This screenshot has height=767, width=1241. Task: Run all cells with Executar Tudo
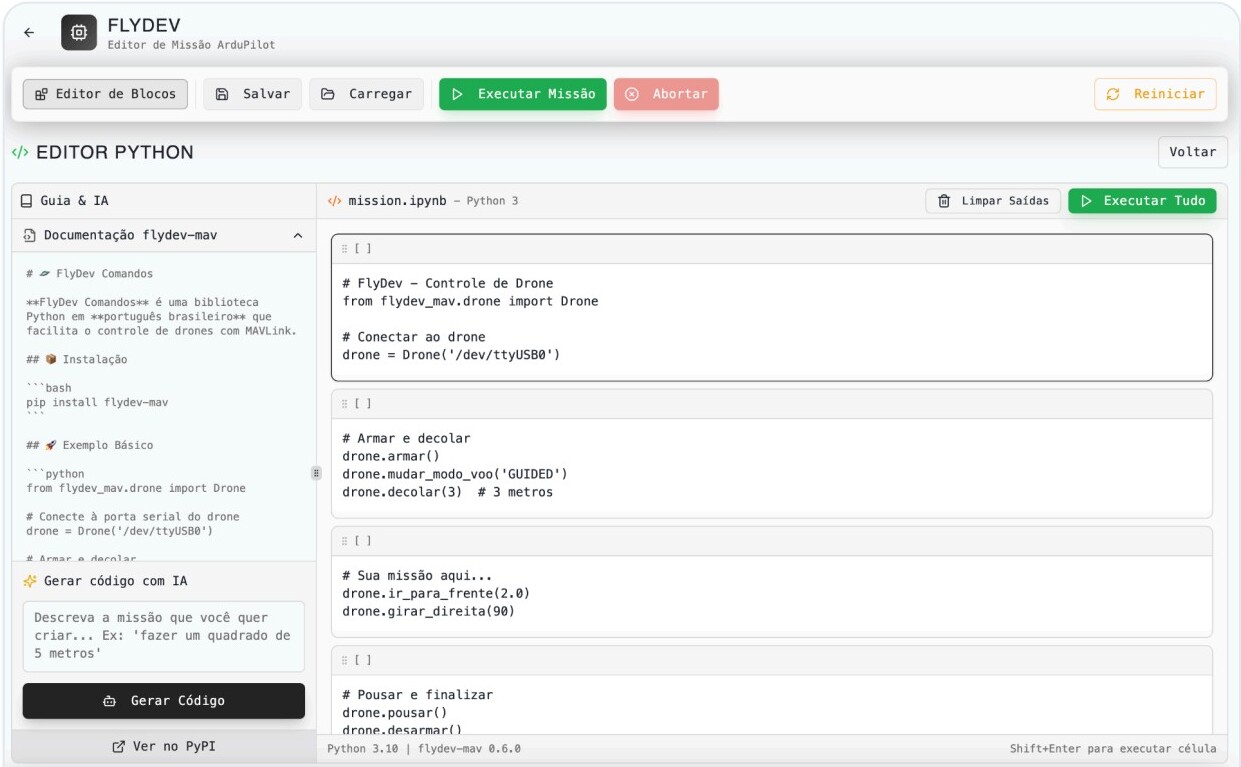click(x=1142, y=201)
